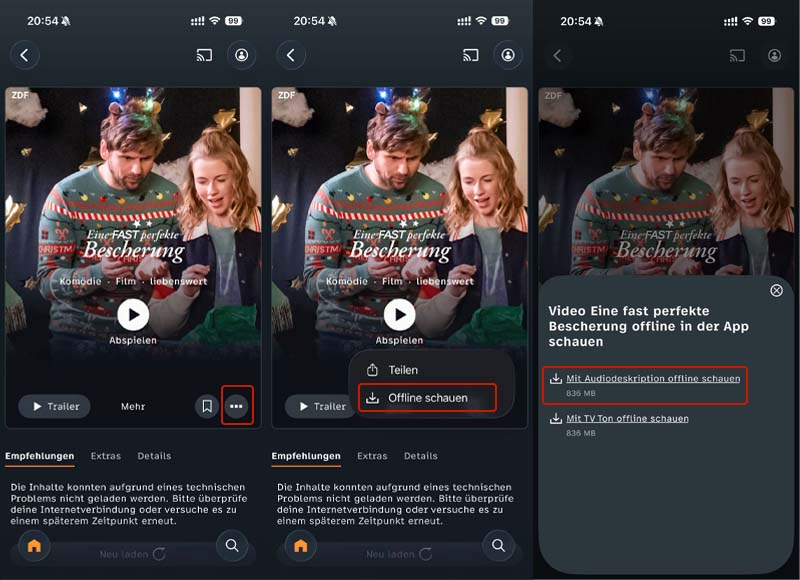Image resolution: width=800 pixels, height=580 pixels.
Task: Open the Details tab
Action: 153,455
